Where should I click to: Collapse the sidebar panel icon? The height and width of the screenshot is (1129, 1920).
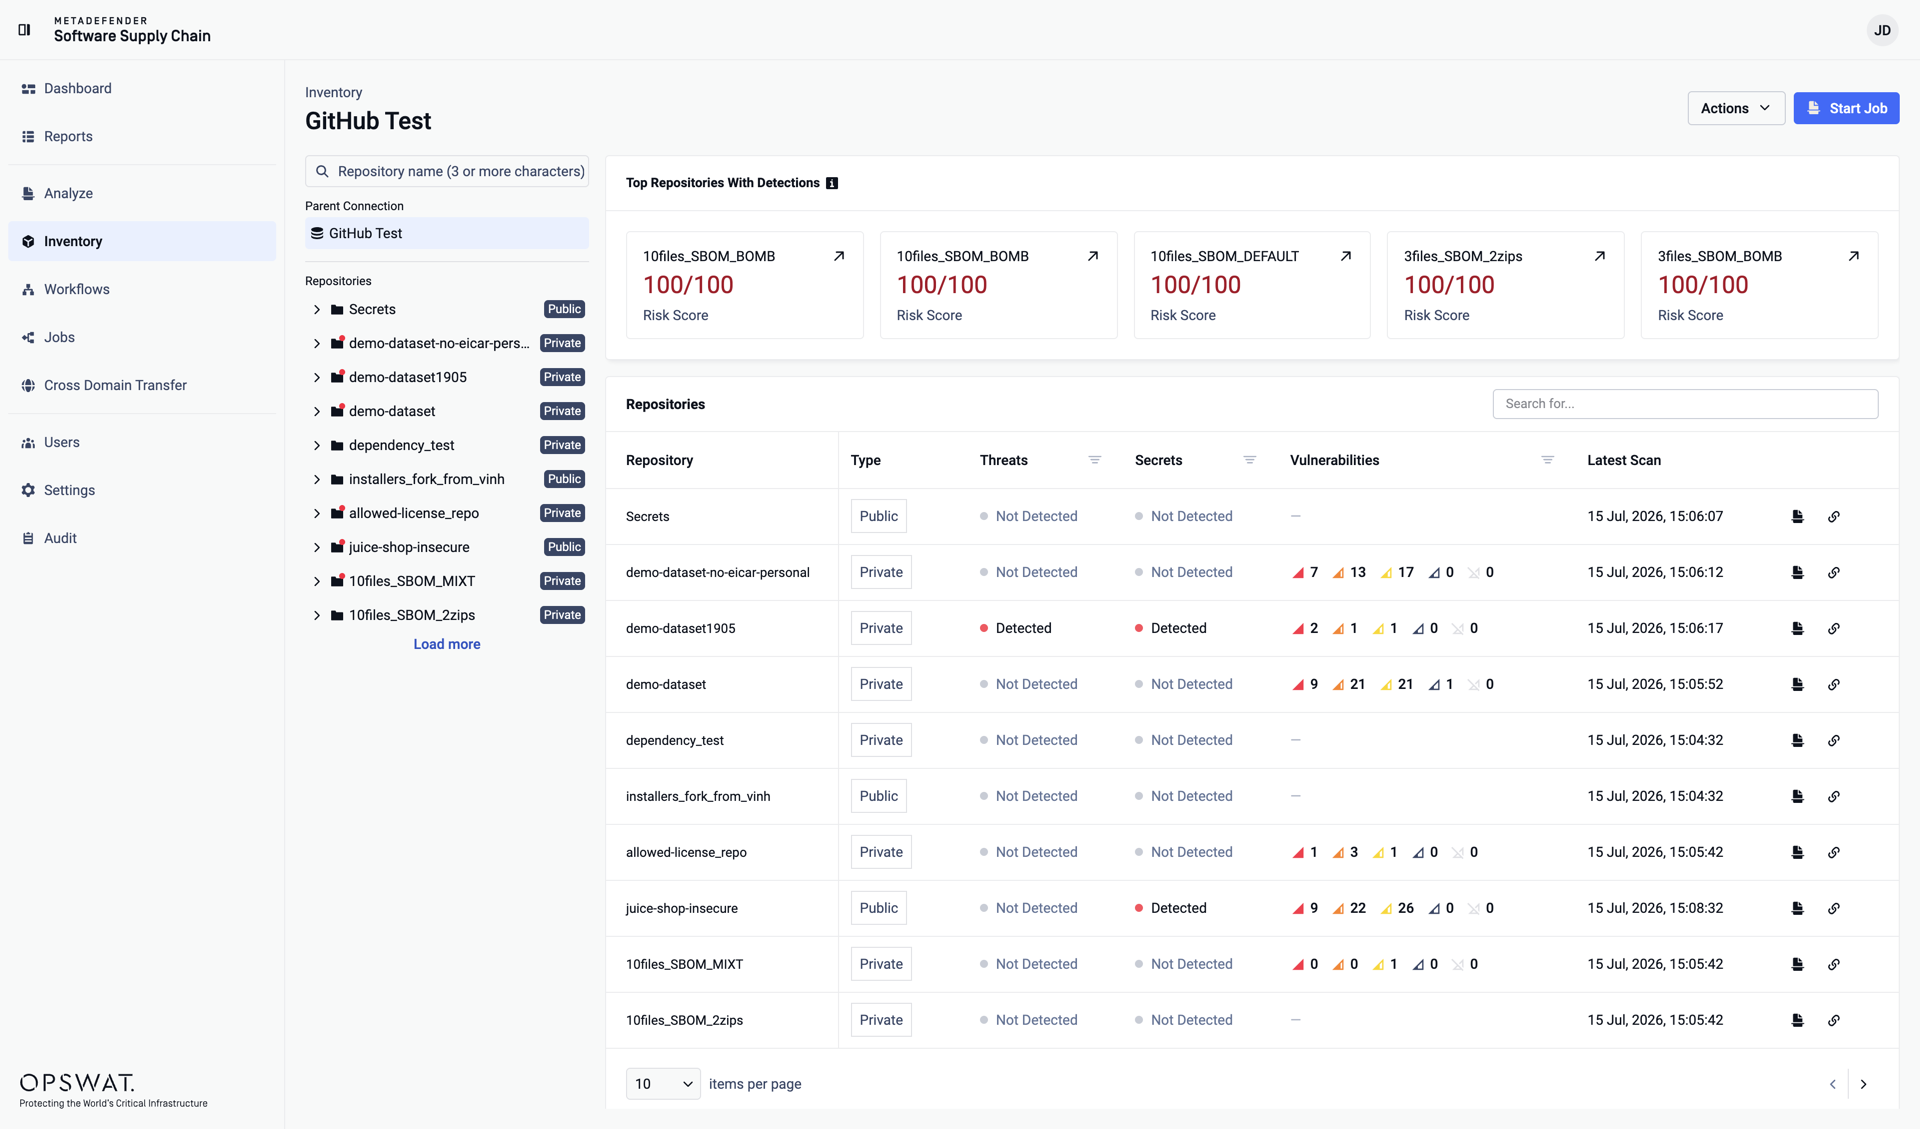tap(25, 30)
